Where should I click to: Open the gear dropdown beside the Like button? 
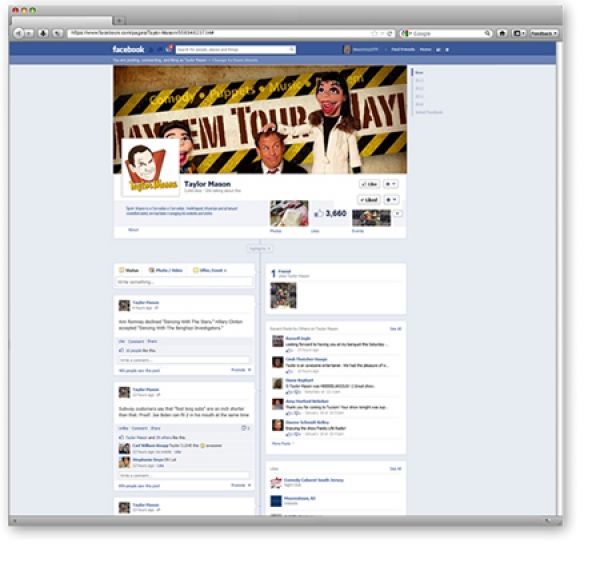pyautogui.click(x=390, y=185)
